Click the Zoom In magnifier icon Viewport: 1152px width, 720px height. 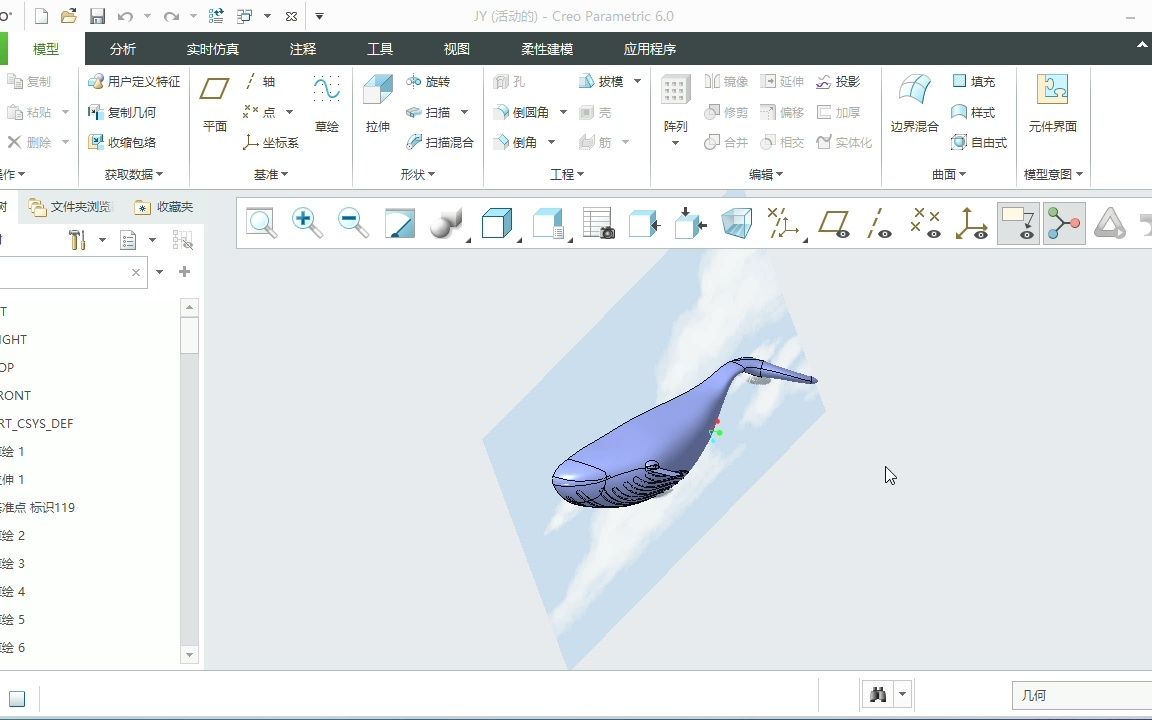click(307, 222)
